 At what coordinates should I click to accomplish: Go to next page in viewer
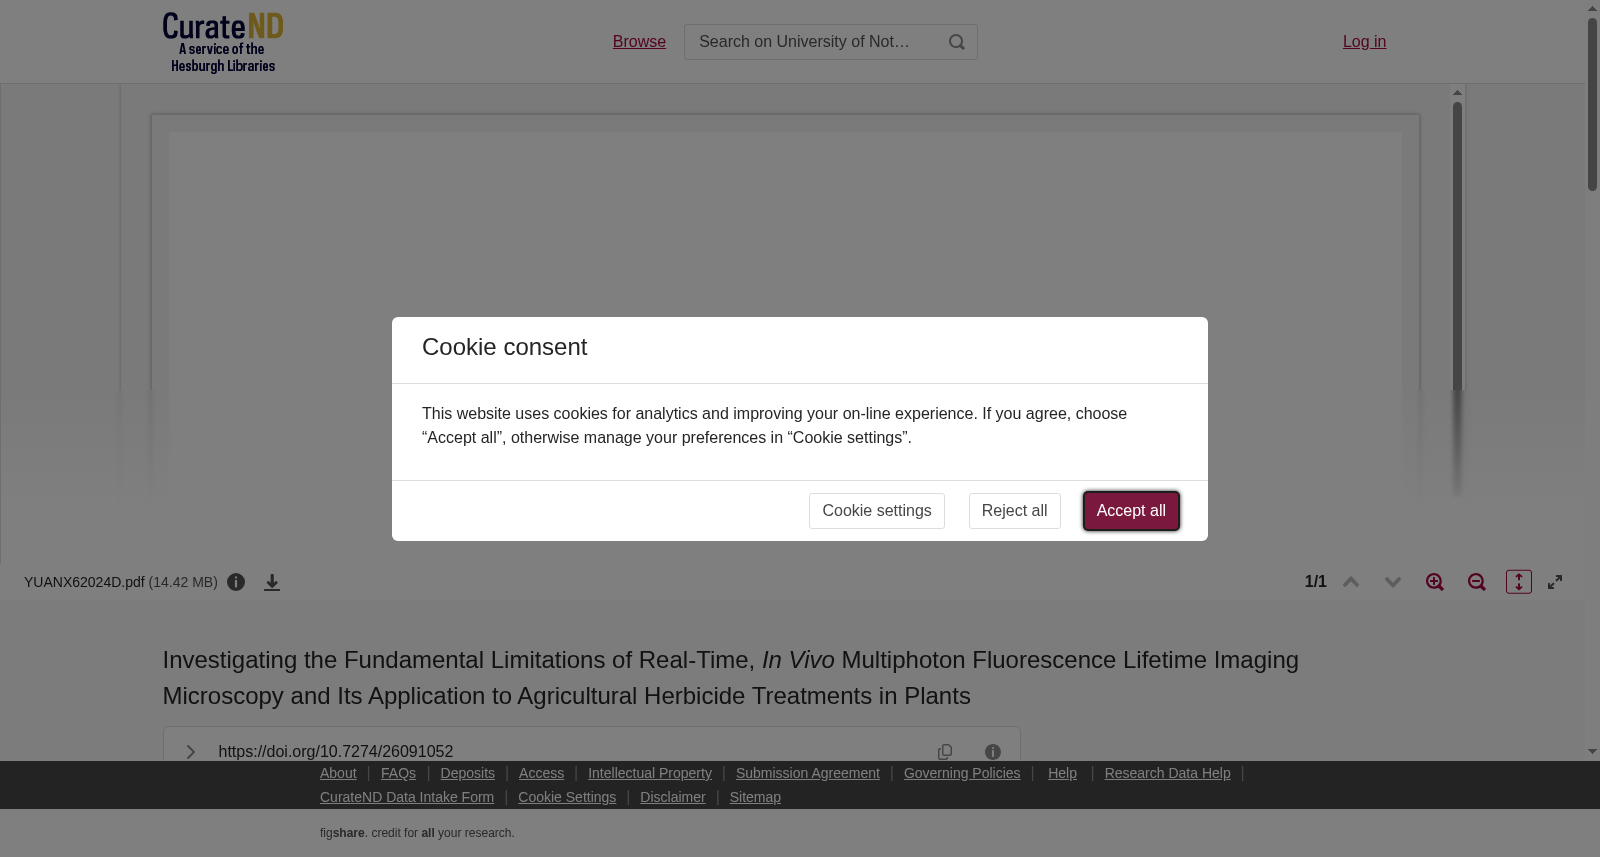tap(1393, 582)
